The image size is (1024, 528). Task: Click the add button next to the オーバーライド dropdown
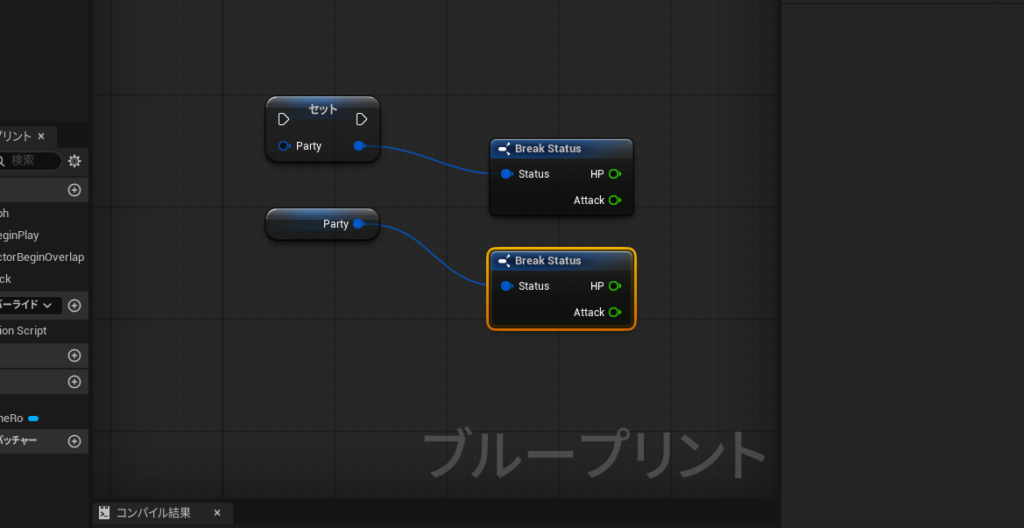pyautogui.click(x=74, y=305)
